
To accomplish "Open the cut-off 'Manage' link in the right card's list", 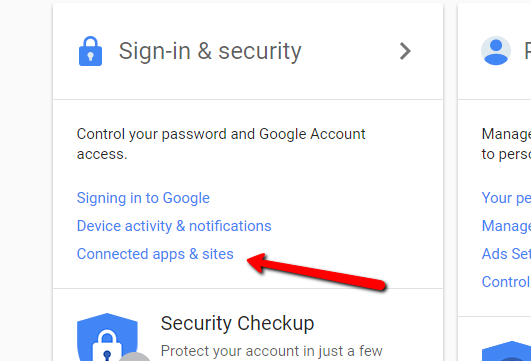I will [506, 226].
